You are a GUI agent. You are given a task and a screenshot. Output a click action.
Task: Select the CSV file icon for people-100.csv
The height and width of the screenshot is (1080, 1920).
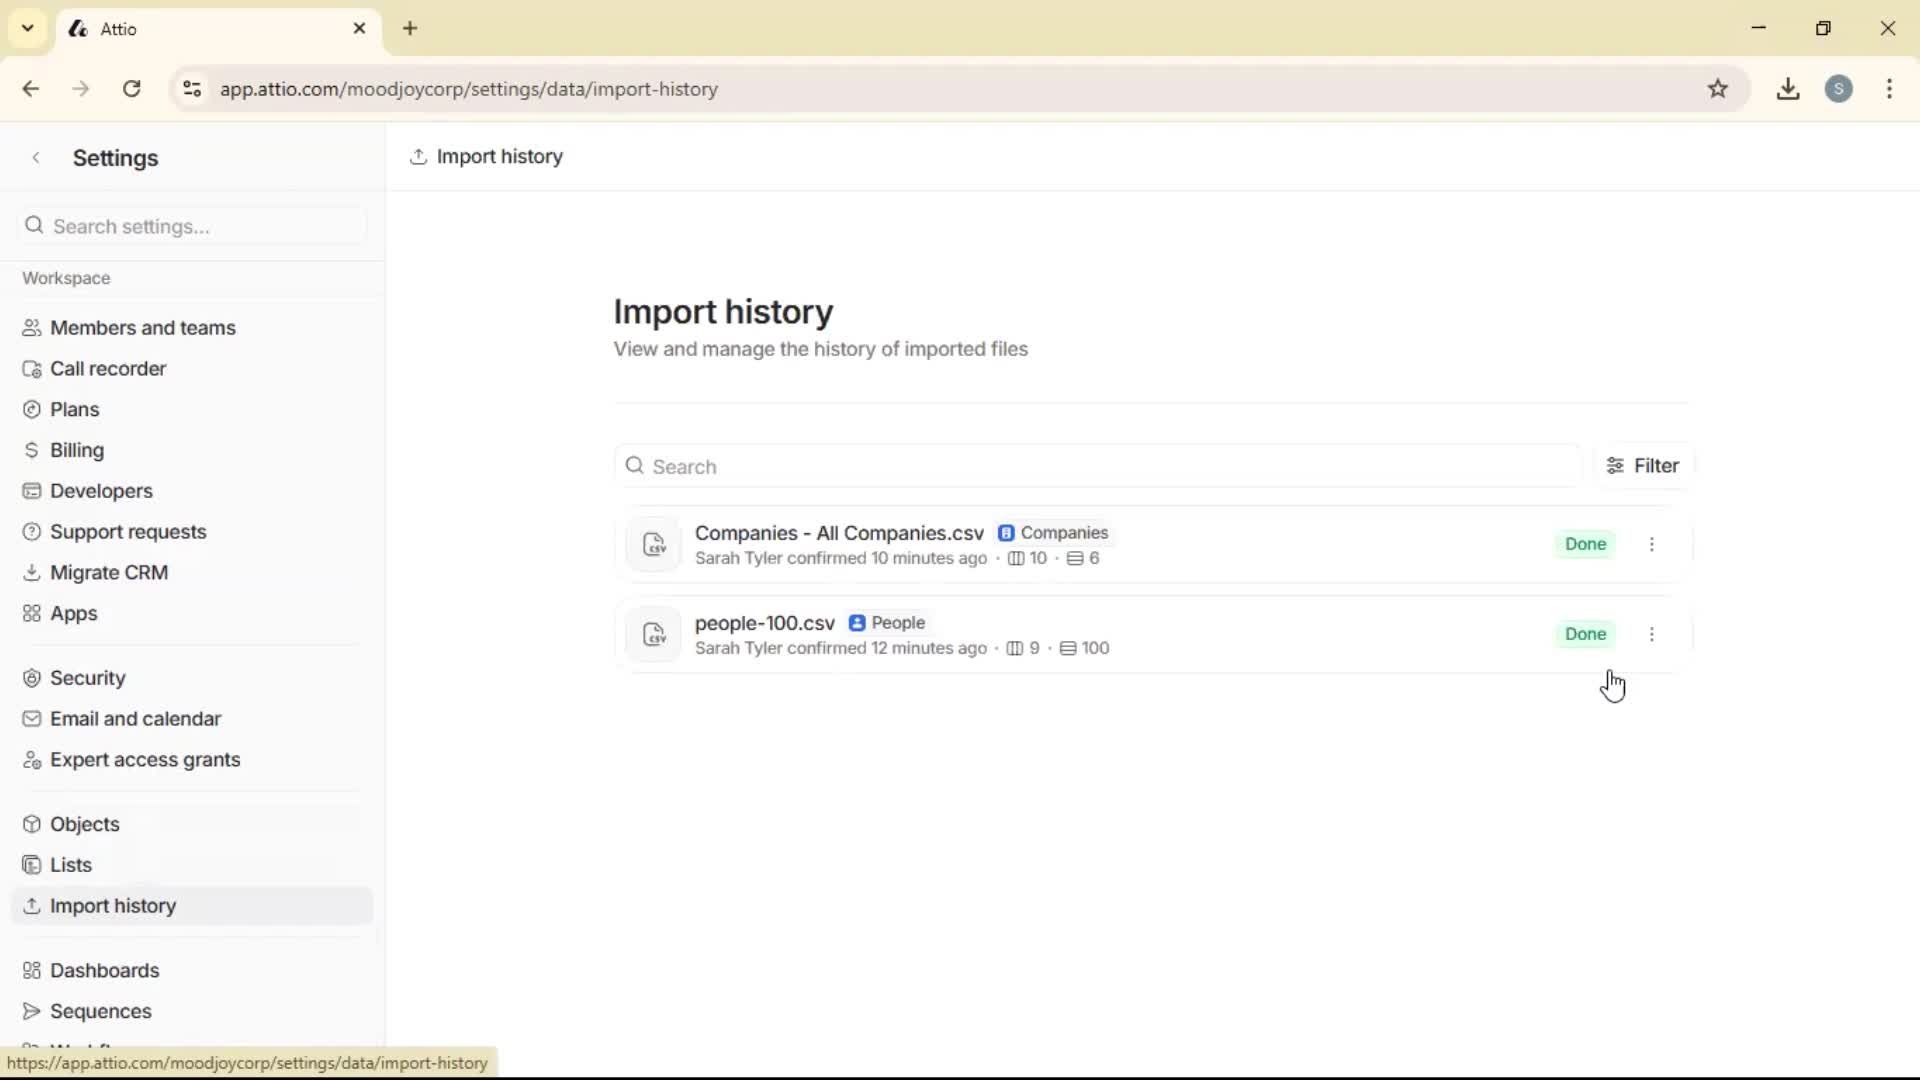click(x=653, y=634)
